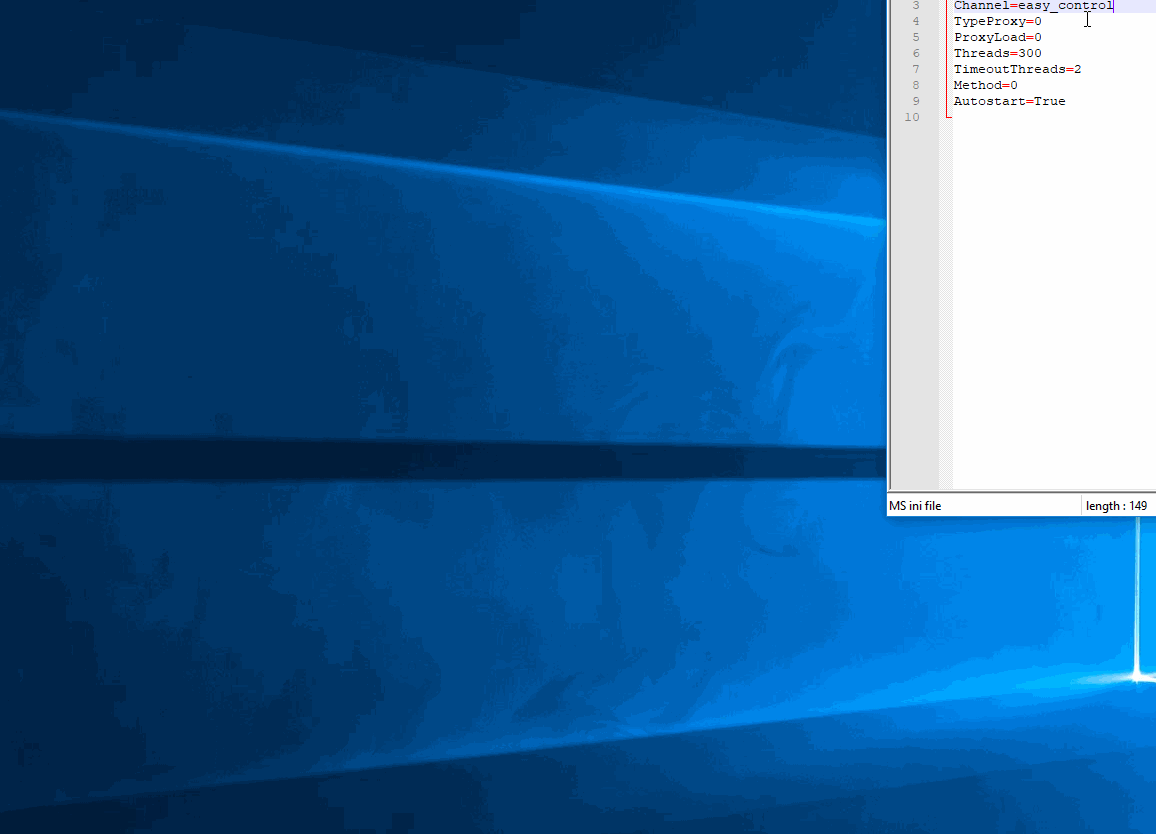Screen dimensions: 1156x834
Task: Click the MS ini file status field
Action: pyautogui.click(x=916, y=506)
